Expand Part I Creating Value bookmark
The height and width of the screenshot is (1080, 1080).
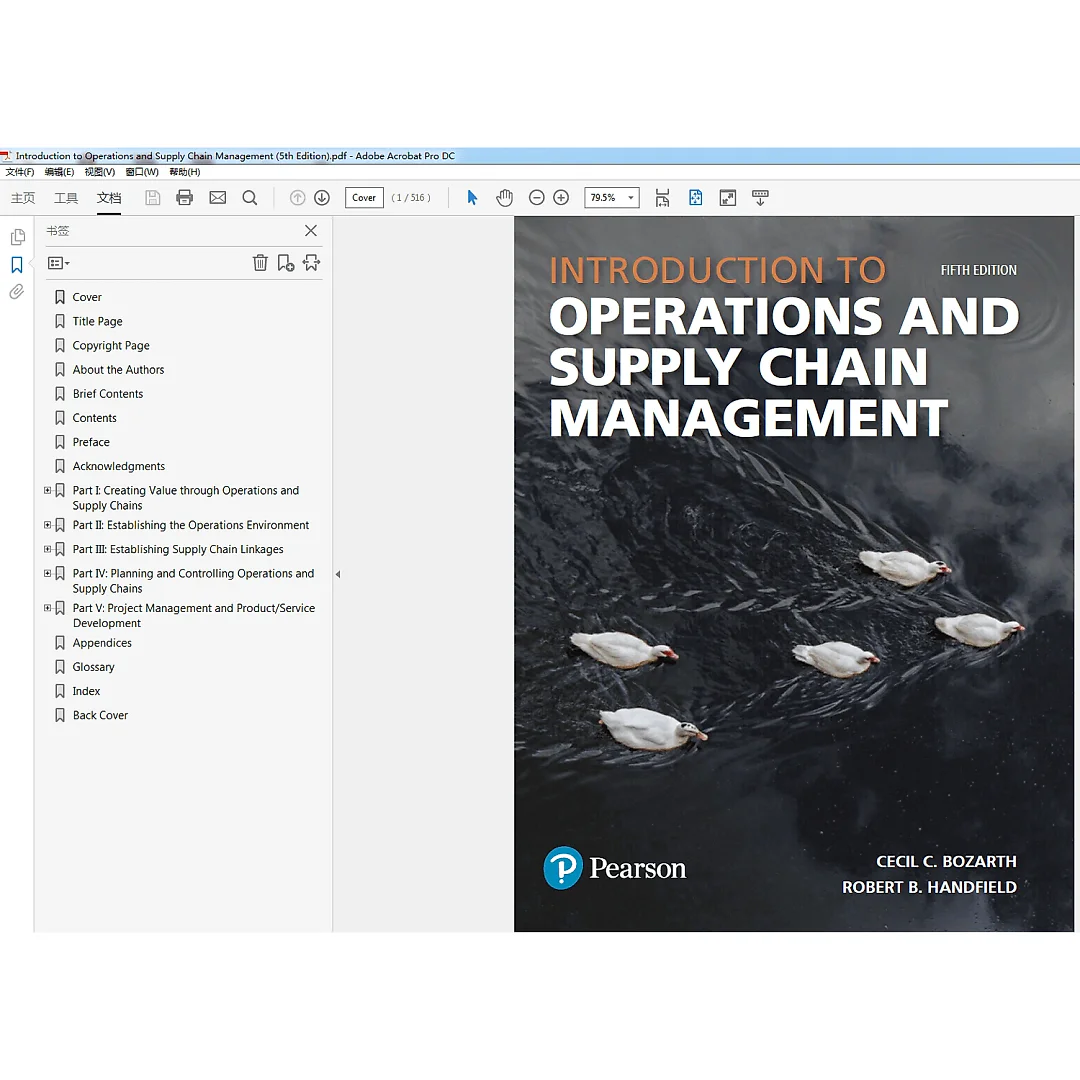(48, 490)
